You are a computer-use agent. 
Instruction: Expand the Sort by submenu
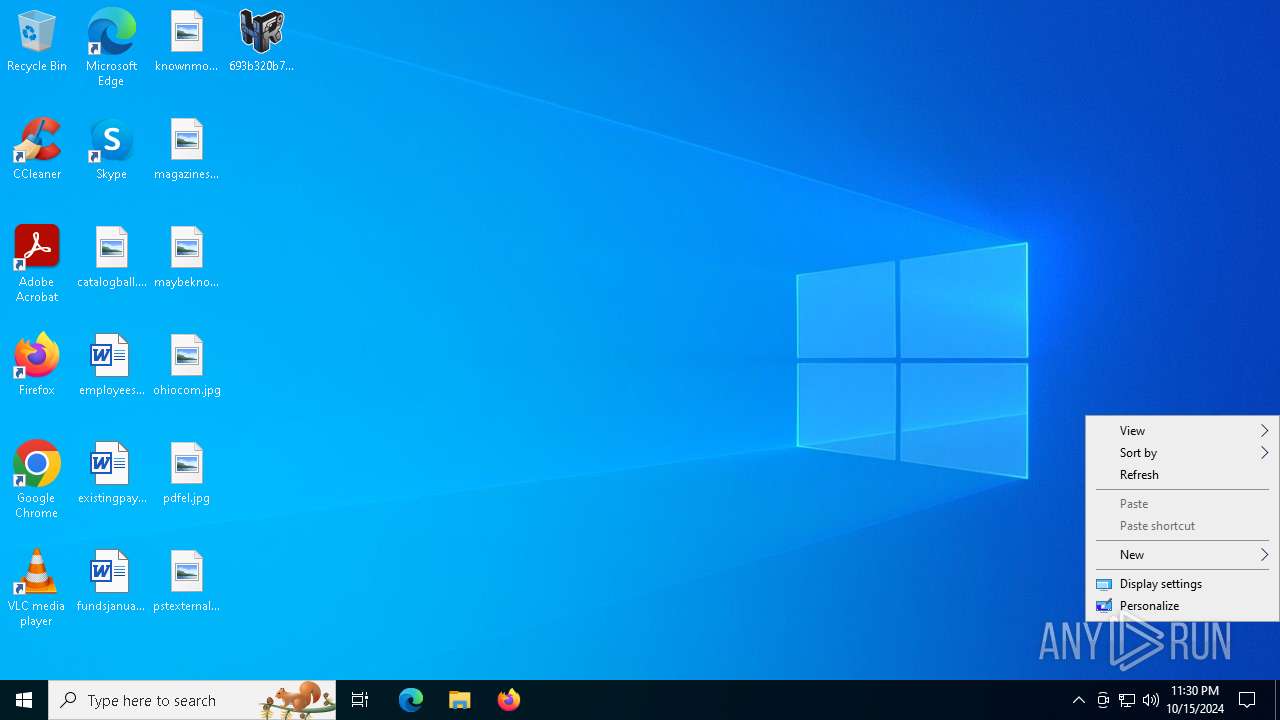pos(1182,453)
